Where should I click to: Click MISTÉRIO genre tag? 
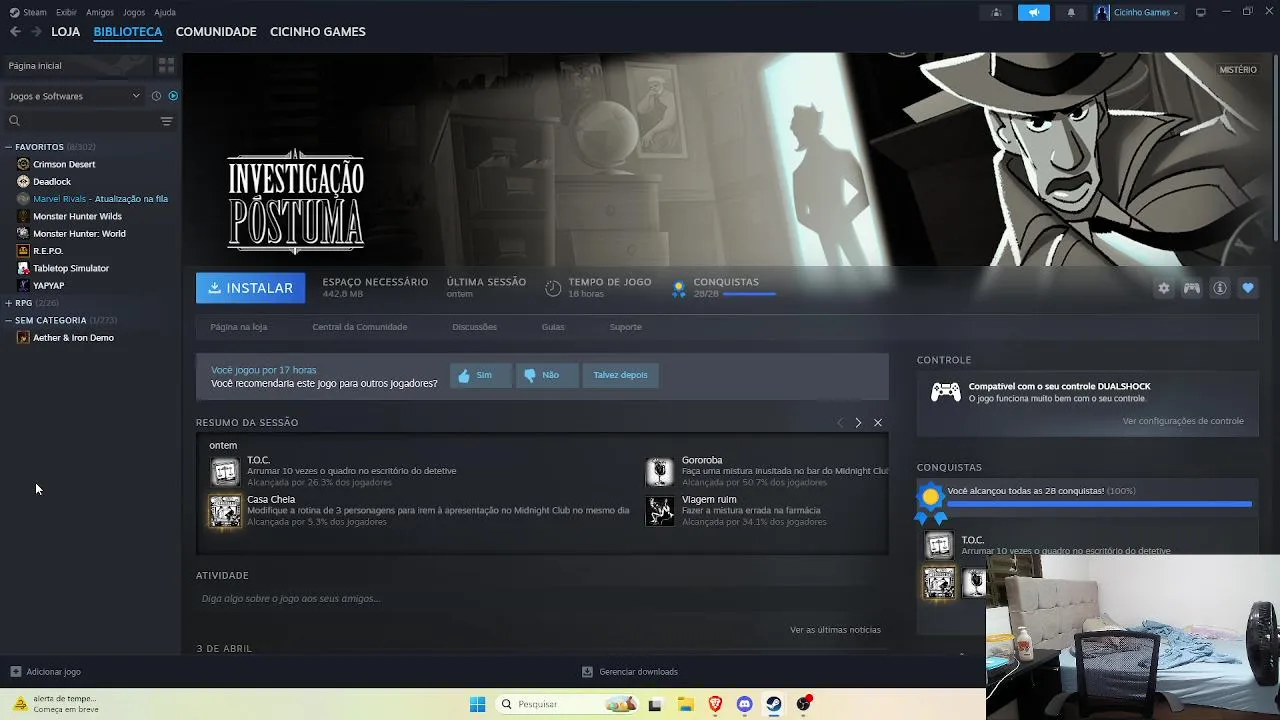pos(1238,70)
